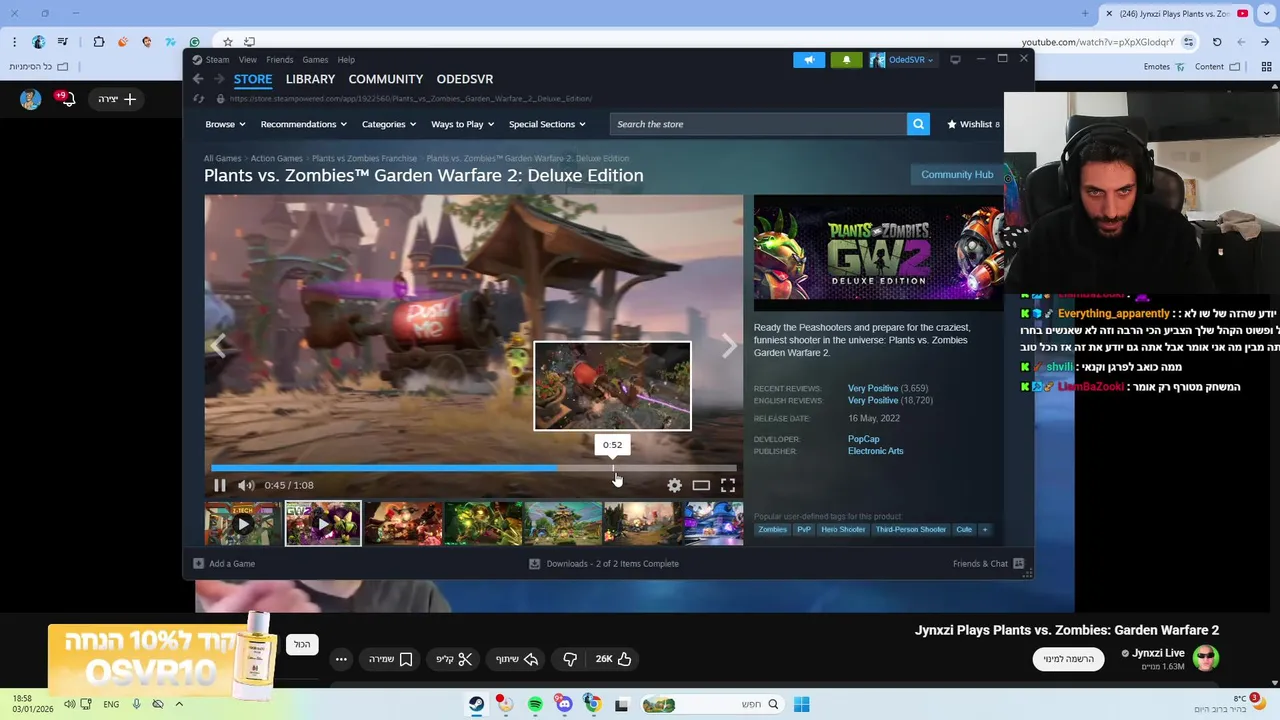Open Spotify from Windows taskbar
Image resolution: width=1280 pixels, height=720 pixels.
click(535, 705)
